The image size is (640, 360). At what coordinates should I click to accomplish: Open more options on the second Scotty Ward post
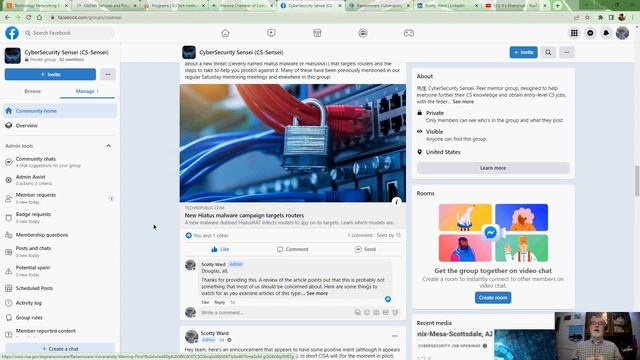[395, 336]
